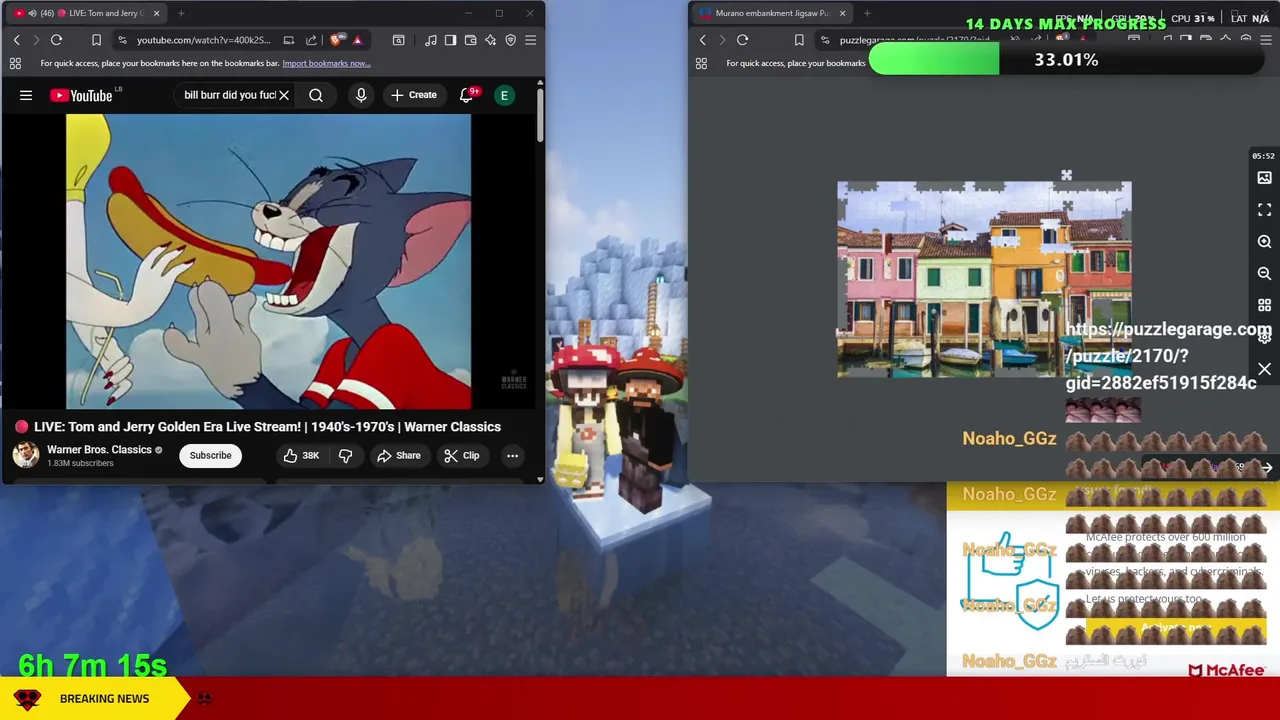Open a new tab in the YouTube window
This screenshot has width=1280, height=720.
(181, 13)
